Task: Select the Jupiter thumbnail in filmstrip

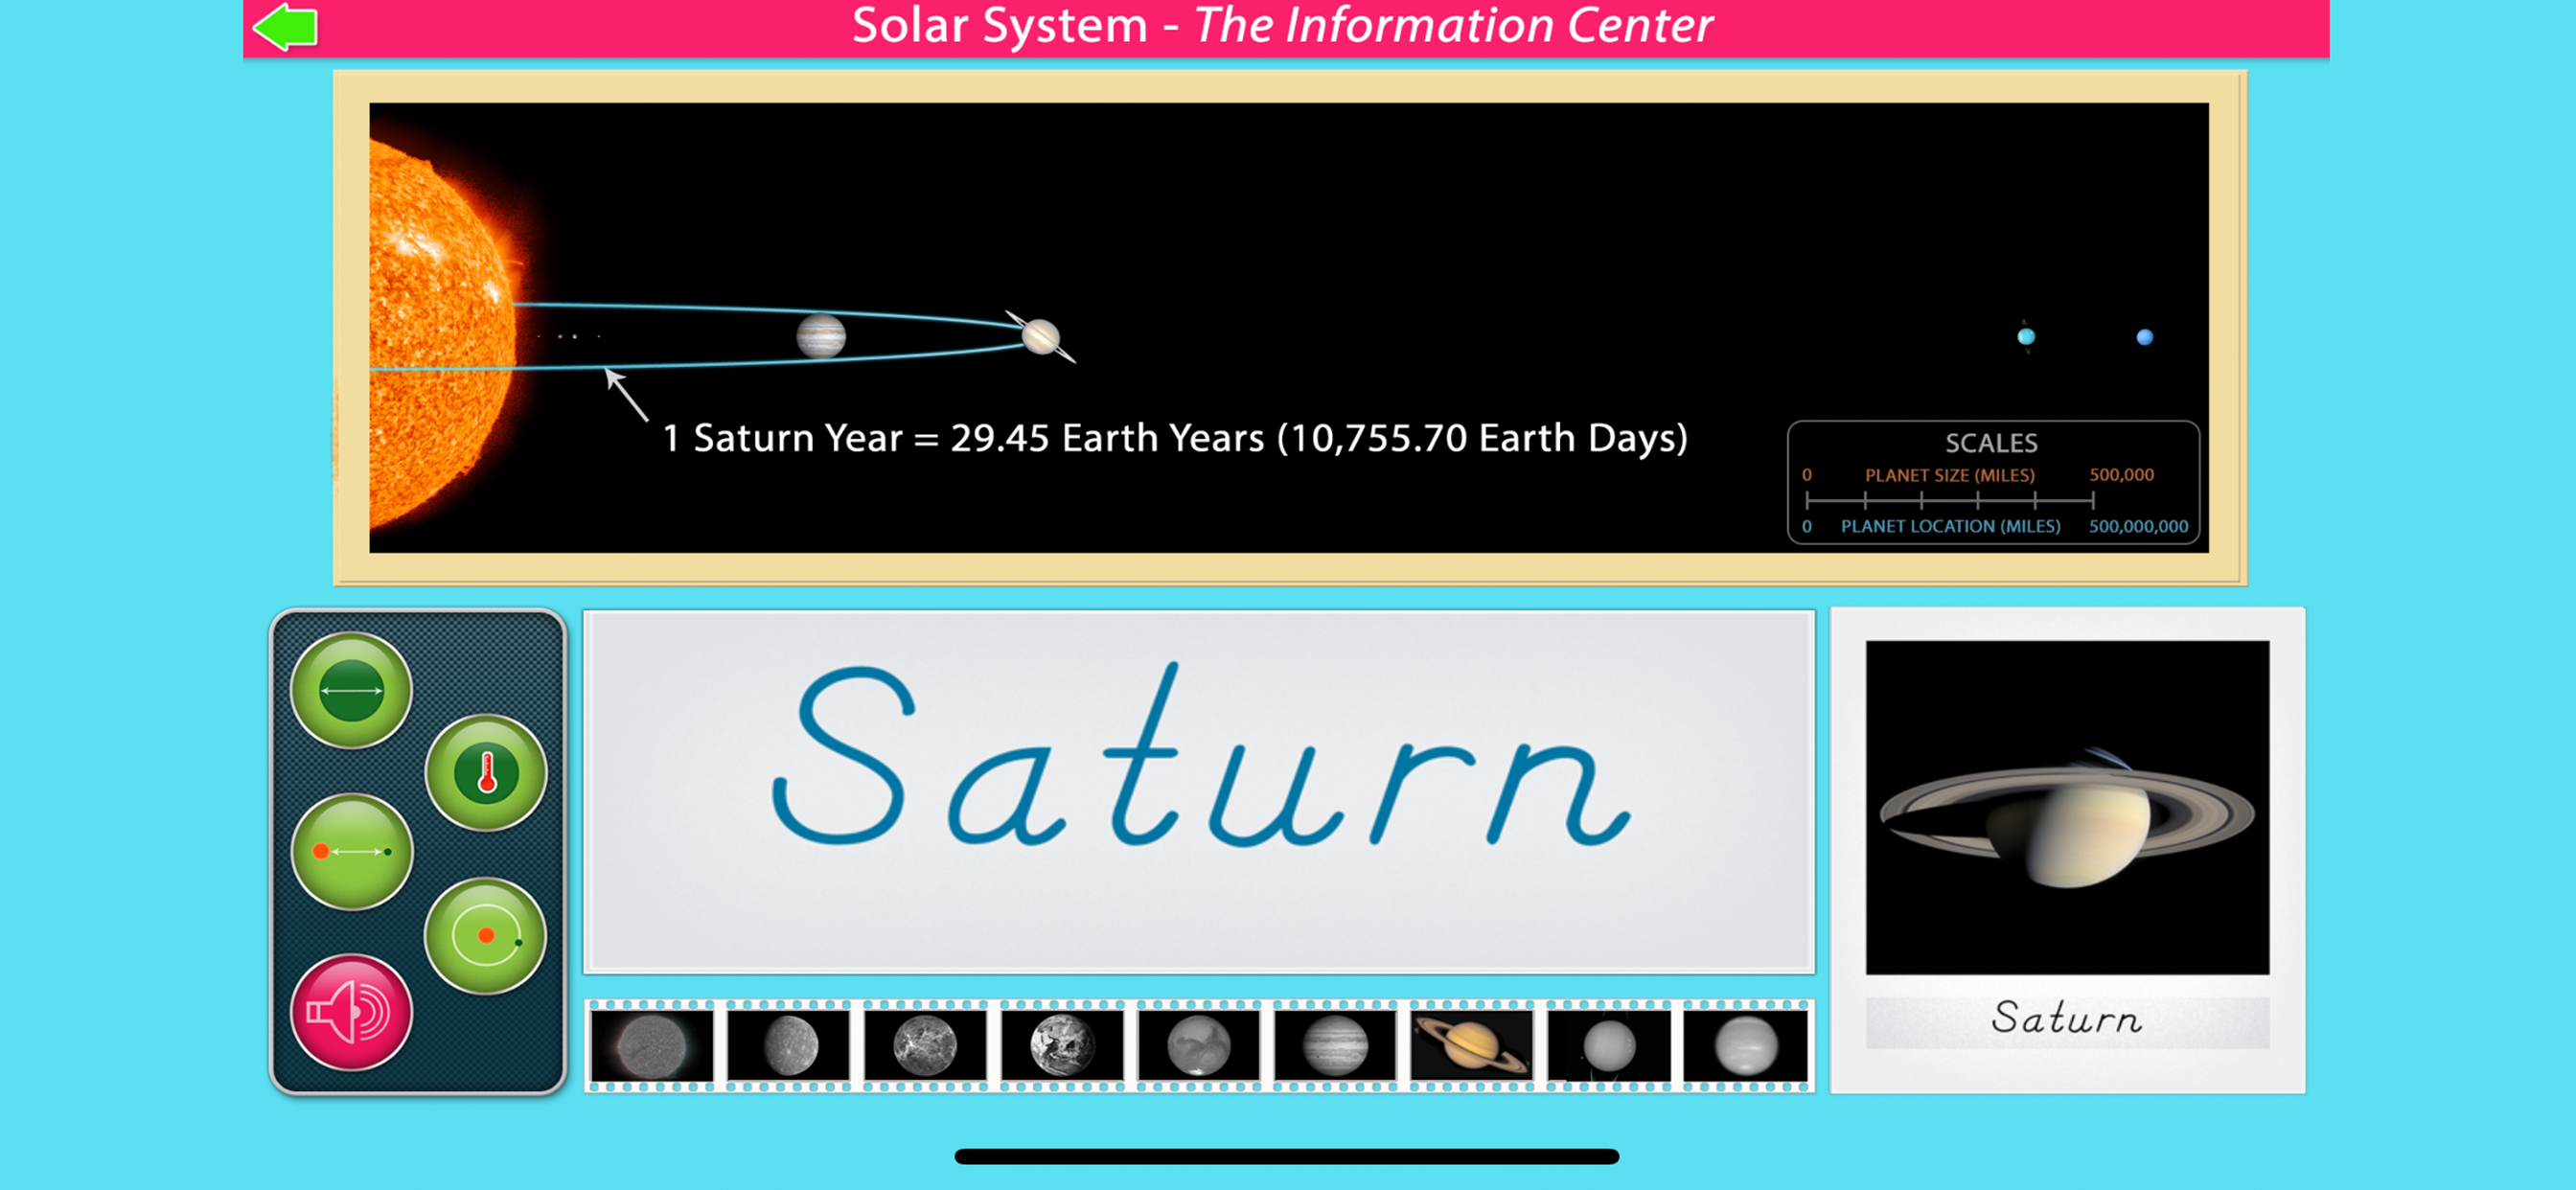Action: [x=1335, y=1046]
